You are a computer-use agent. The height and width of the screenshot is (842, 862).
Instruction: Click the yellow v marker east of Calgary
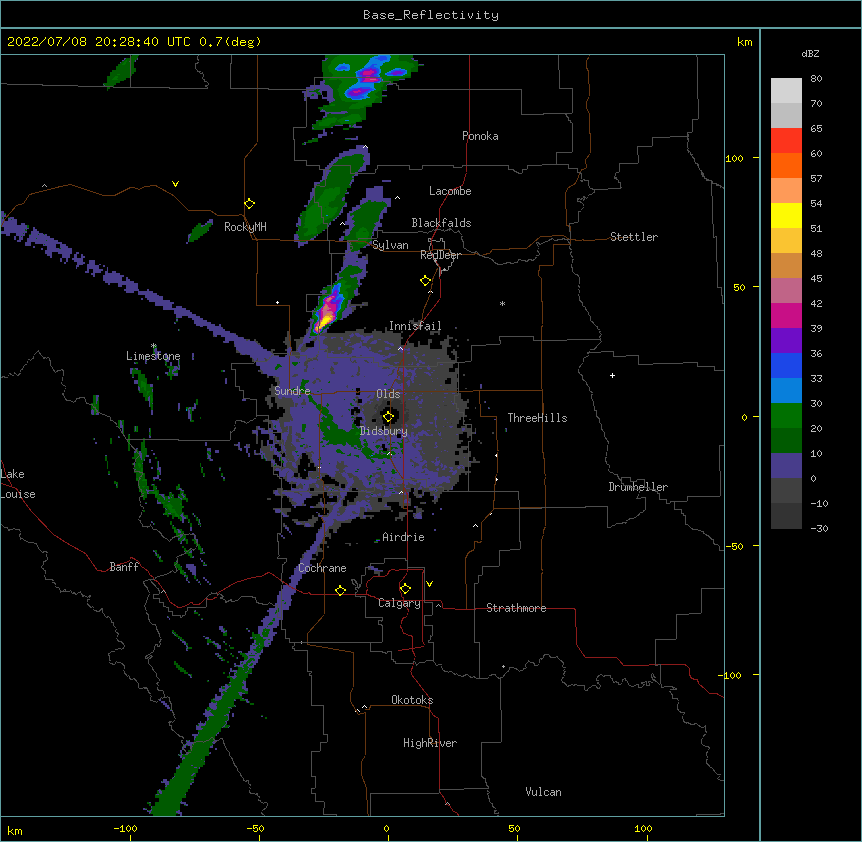[x=429, y=584]
